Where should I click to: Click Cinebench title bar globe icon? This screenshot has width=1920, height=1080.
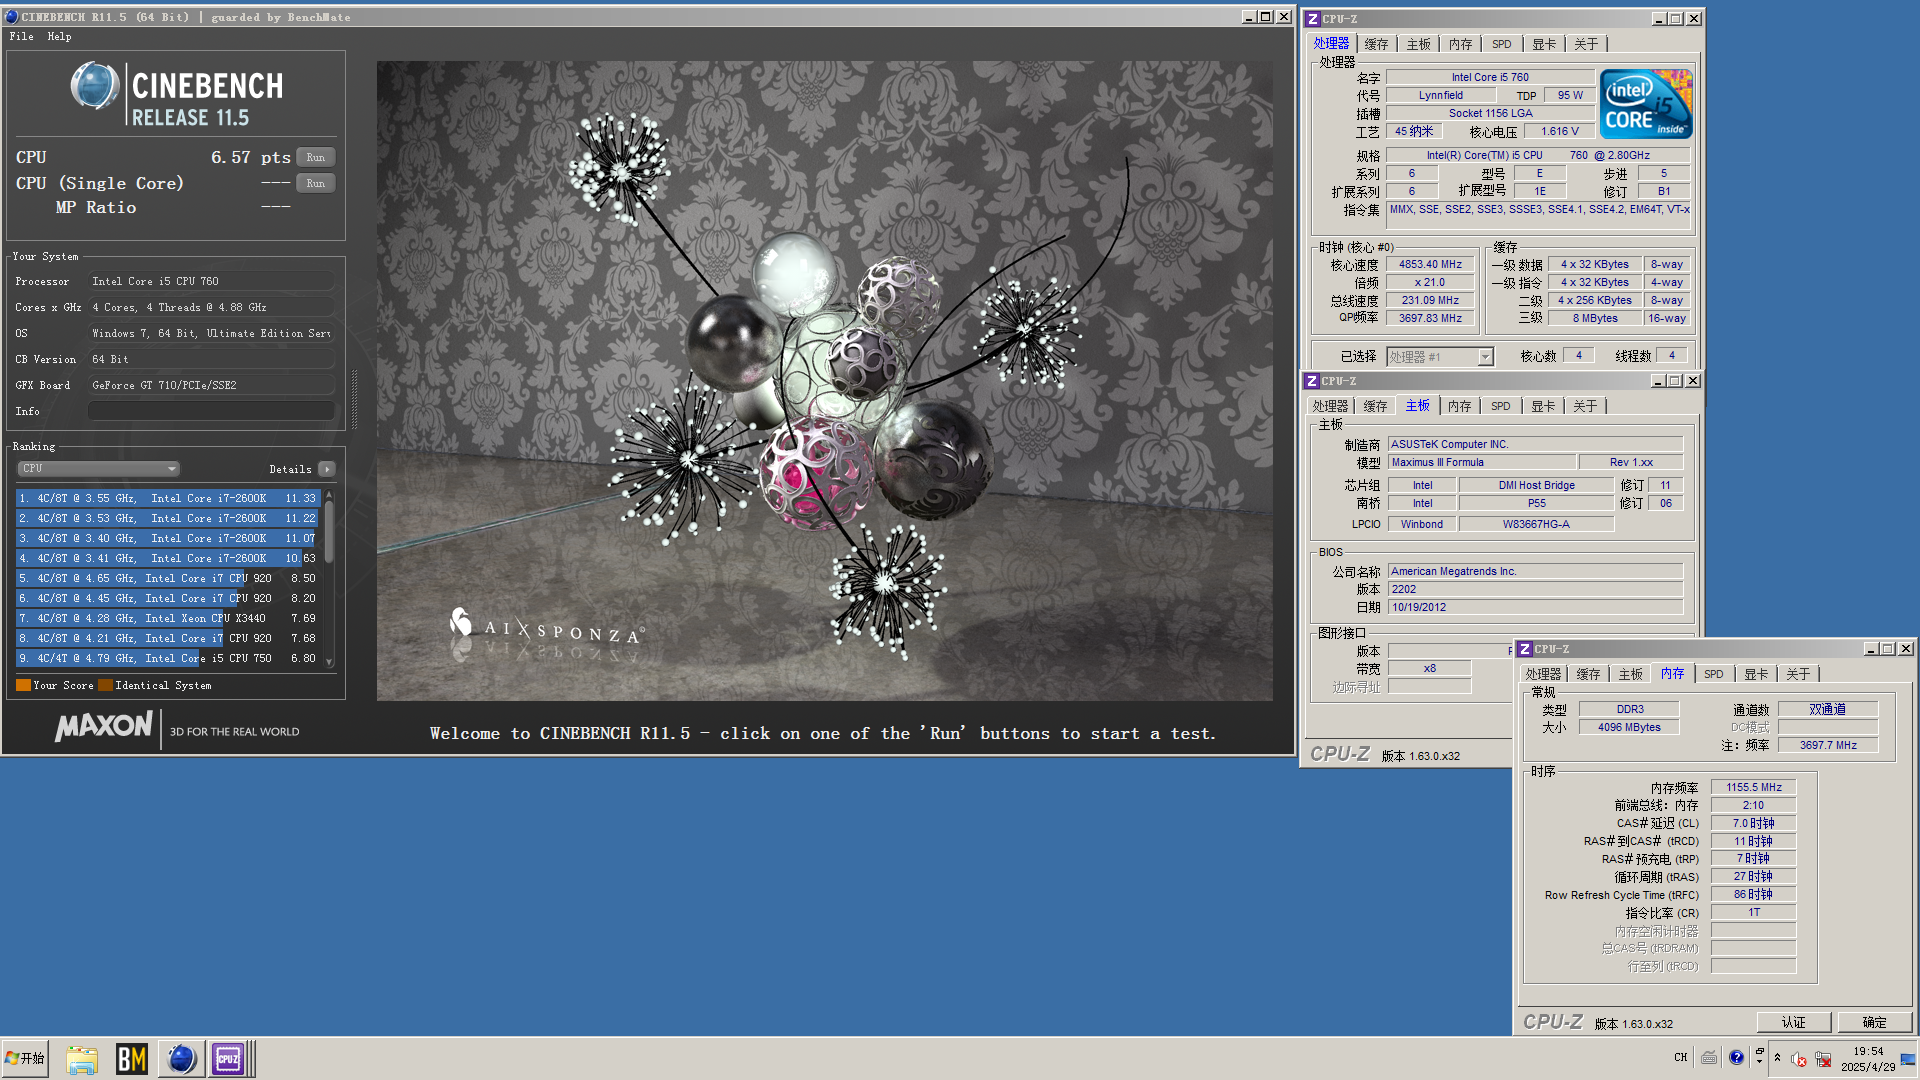pyautogui.click(x=12, y=17)
